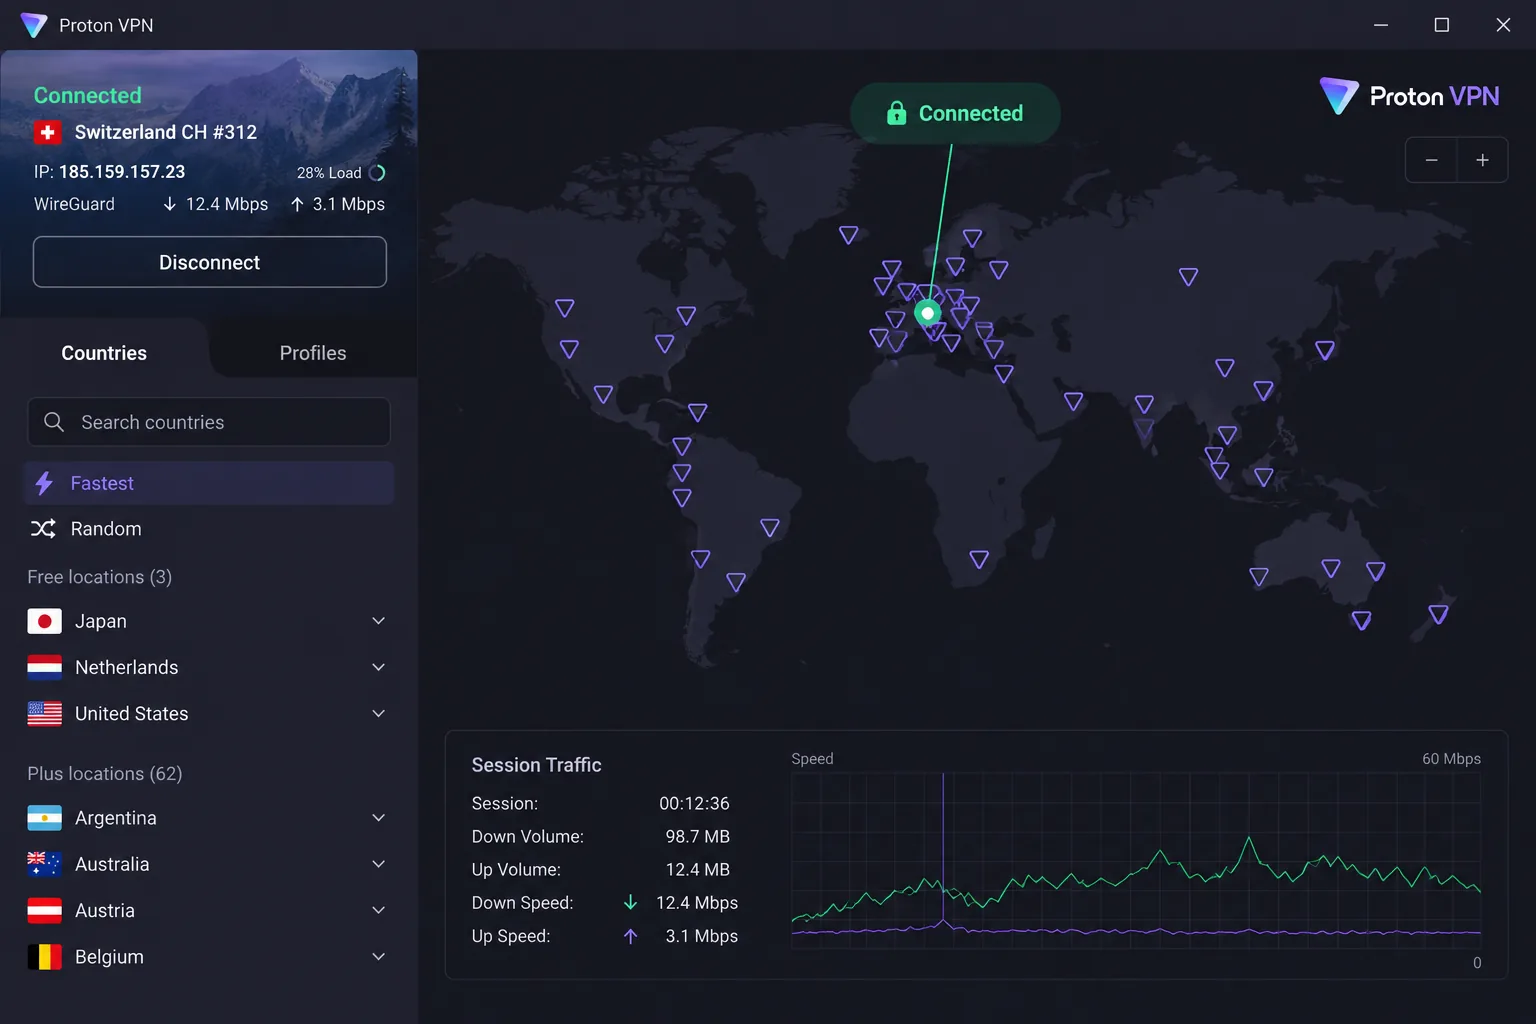1536x1024 pixels.
Task: Click the Japan server marker on map
Action: 1325,350
